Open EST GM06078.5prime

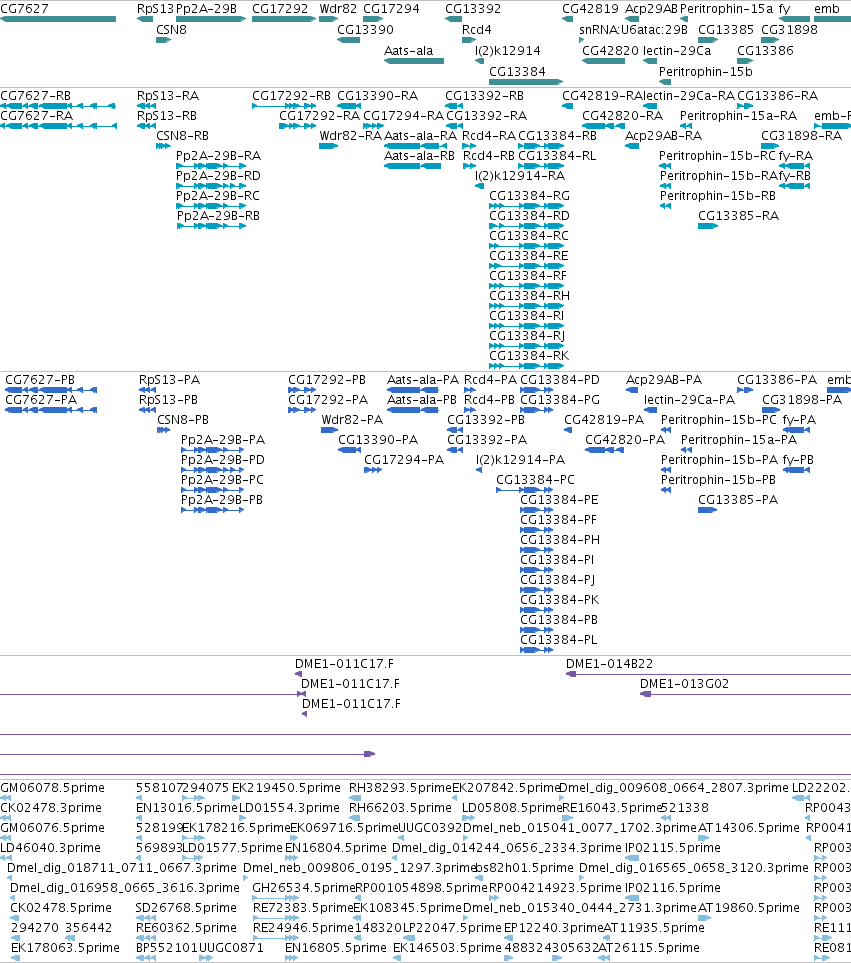click(x=53, y=789)
